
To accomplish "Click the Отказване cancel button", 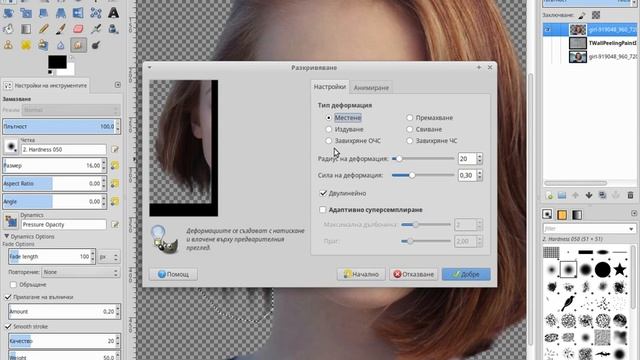I will pyautogui.click(x=413, y=274).
